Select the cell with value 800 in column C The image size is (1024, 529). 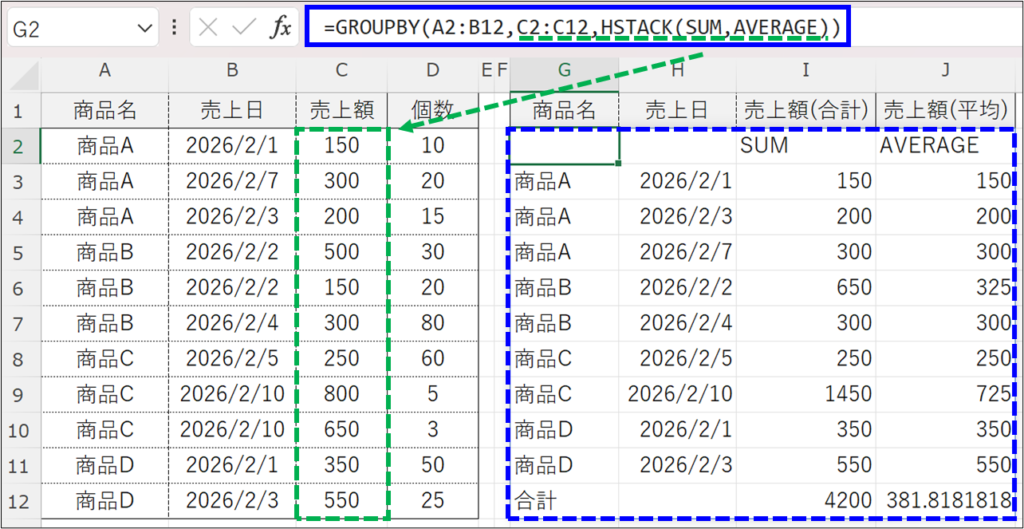342,394
